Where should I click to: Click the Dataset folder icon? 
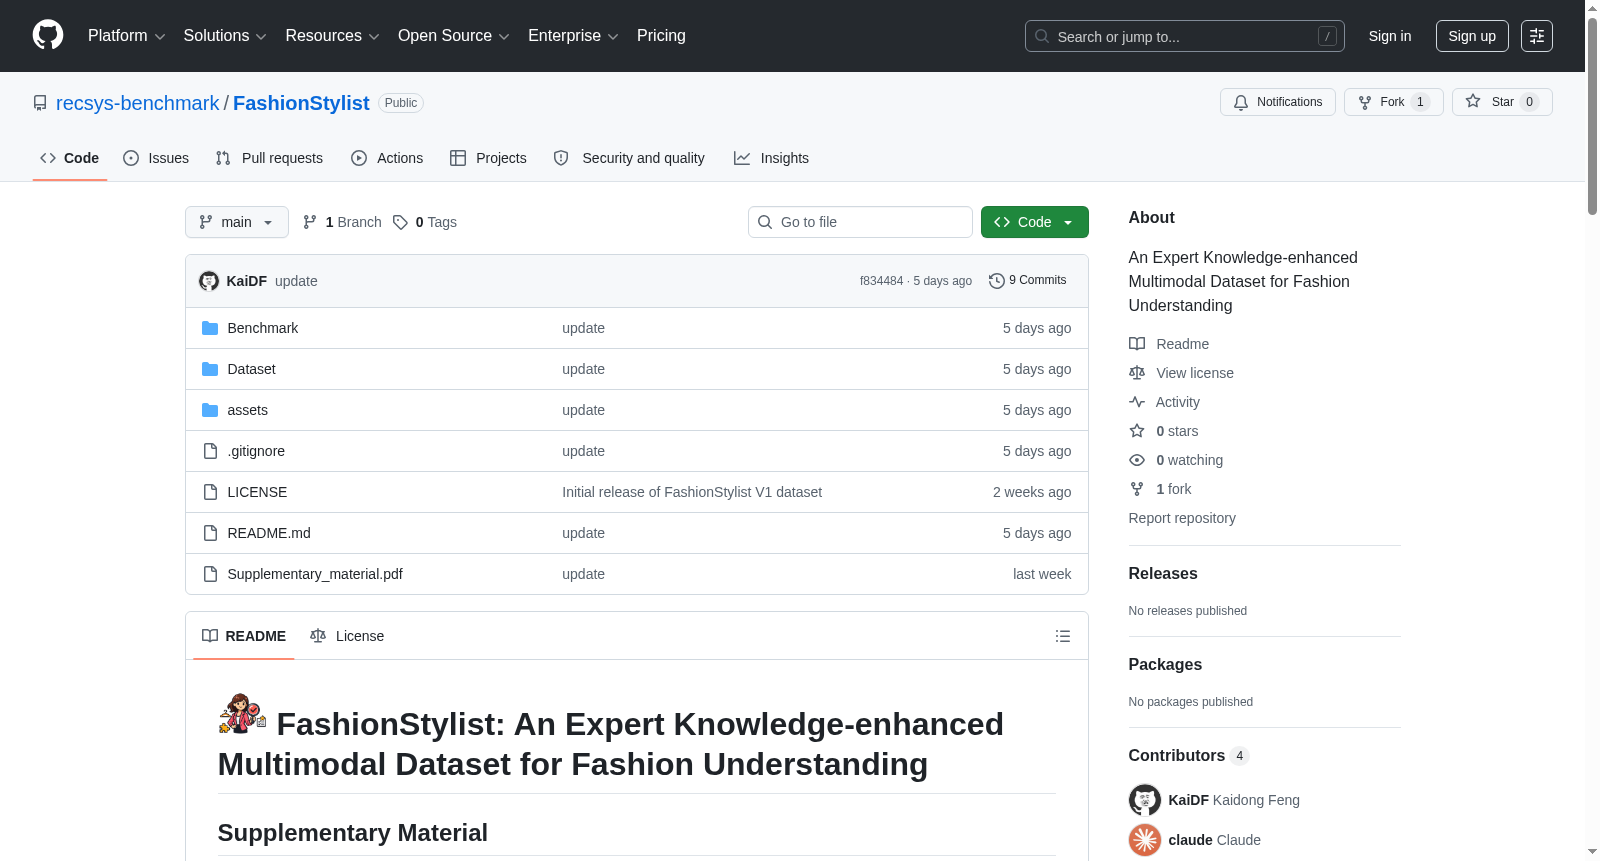(x=210, y=369)
